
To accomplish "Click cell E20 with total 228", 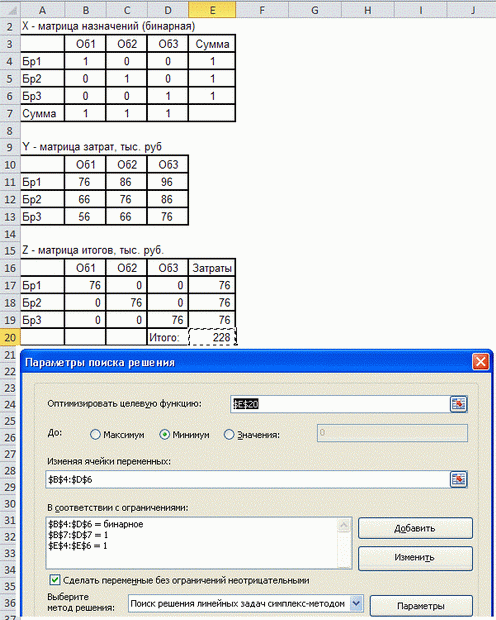I will coord(212,337).
